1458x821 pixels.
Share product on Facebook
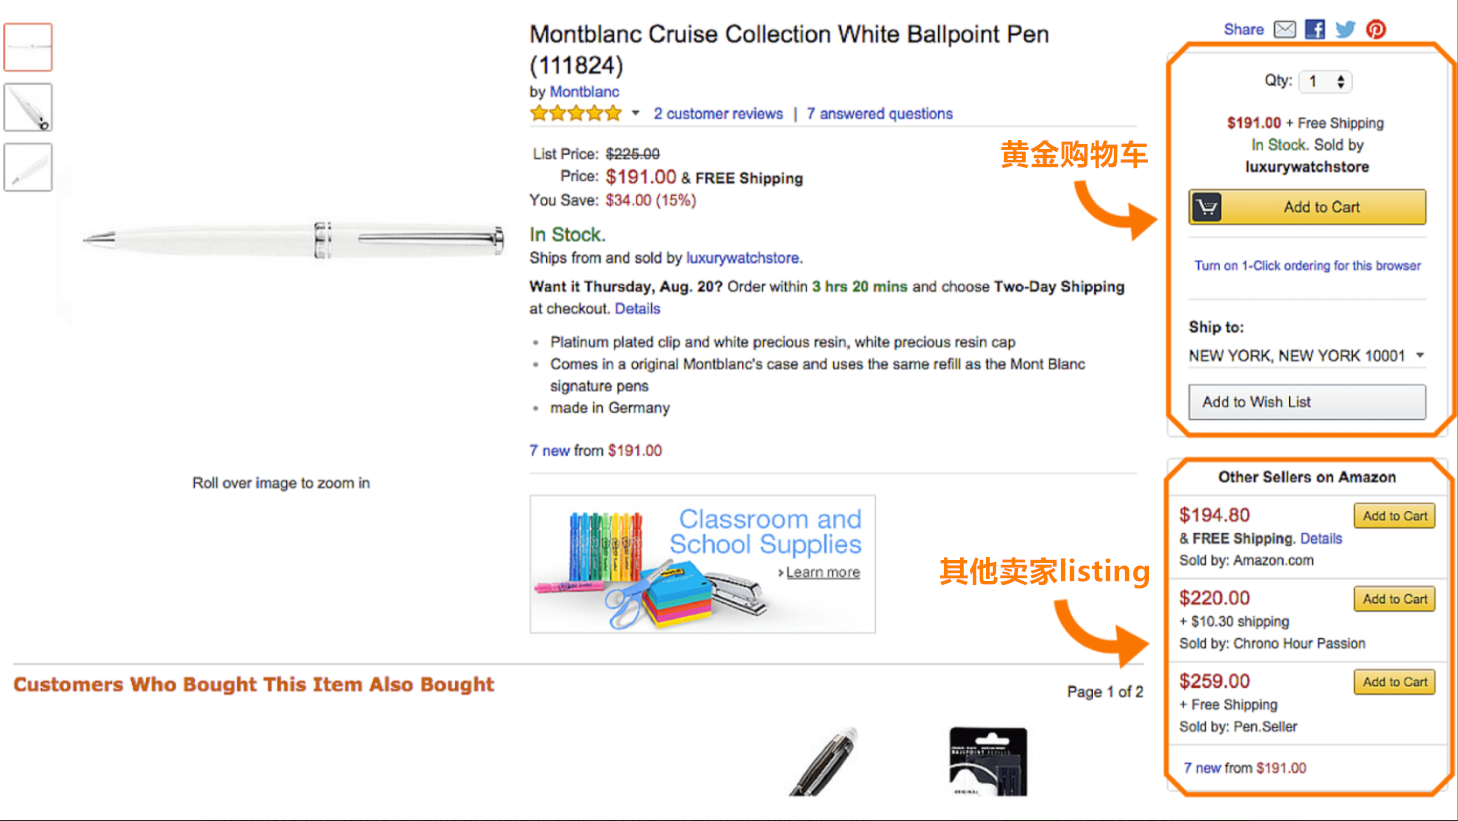click(1315, 29)
